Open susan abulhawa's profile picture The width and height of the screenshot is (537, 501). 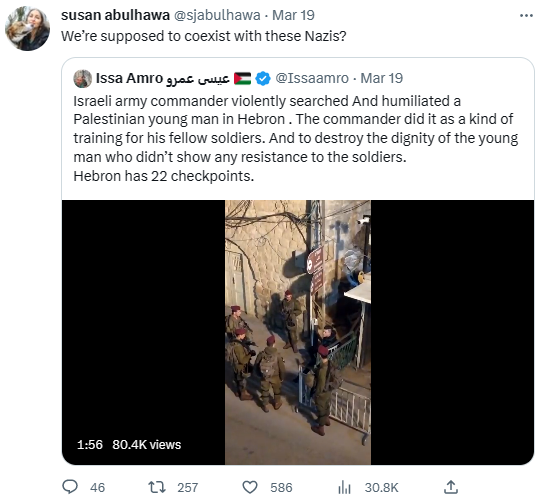click(x=27, y=29)
